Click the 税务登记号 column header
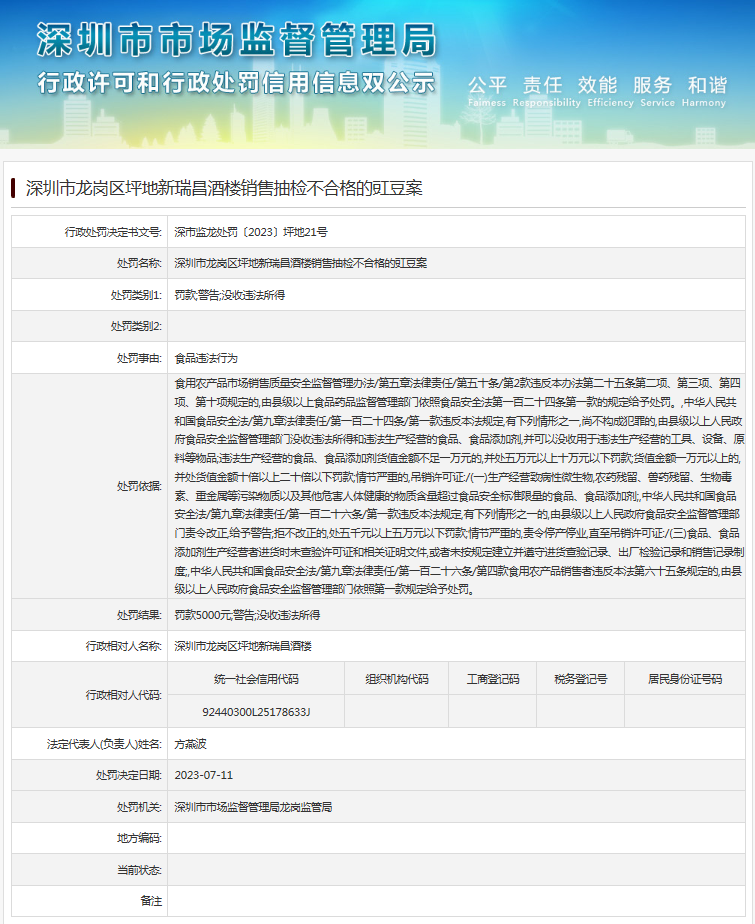Image resolution: width=755 pixels, height=924 pixels. 581,679
